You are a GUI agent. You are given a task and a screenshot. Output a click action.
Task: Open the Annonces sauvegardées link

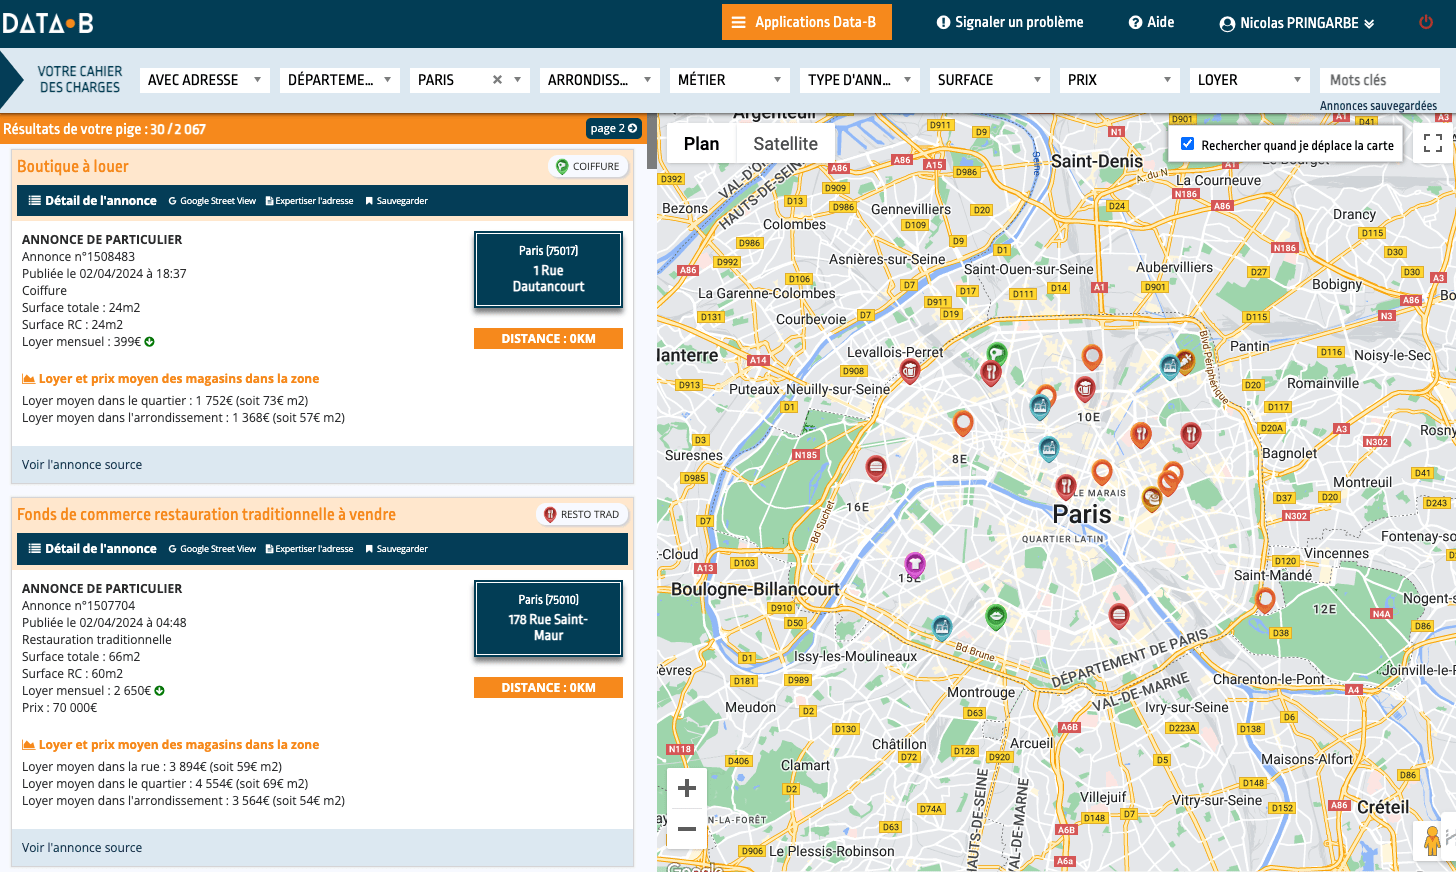[1378, 106]
